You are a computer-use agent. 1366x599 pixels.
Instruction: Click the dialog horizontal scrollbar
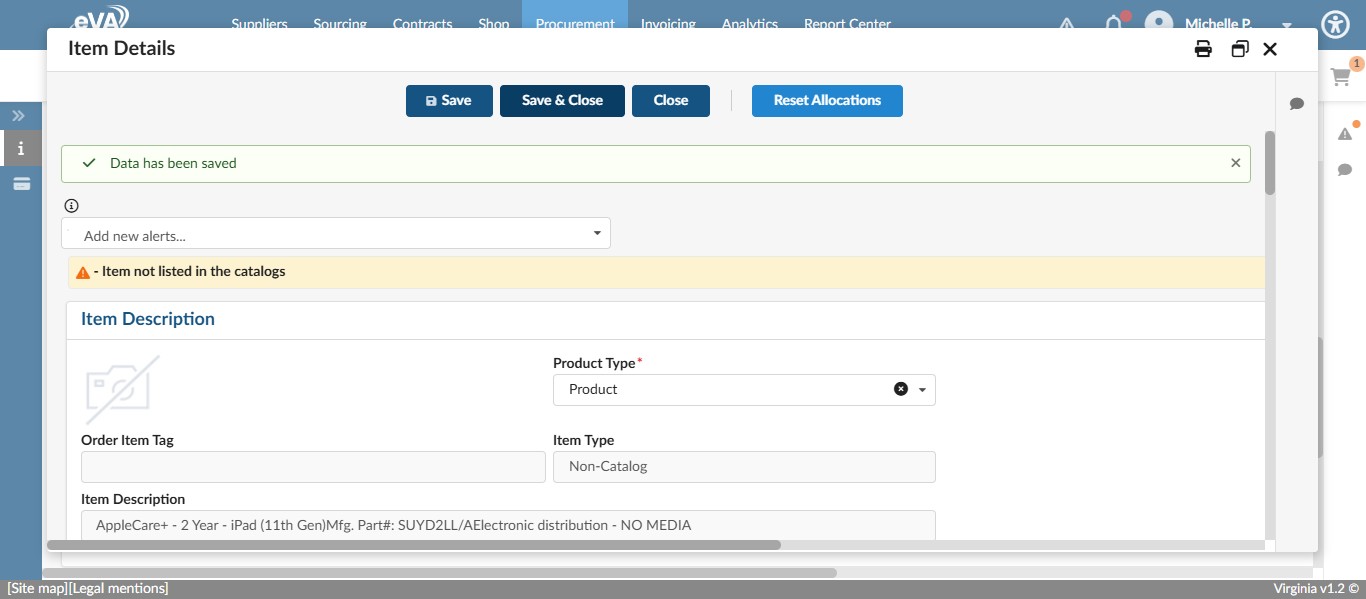point(415,545)
